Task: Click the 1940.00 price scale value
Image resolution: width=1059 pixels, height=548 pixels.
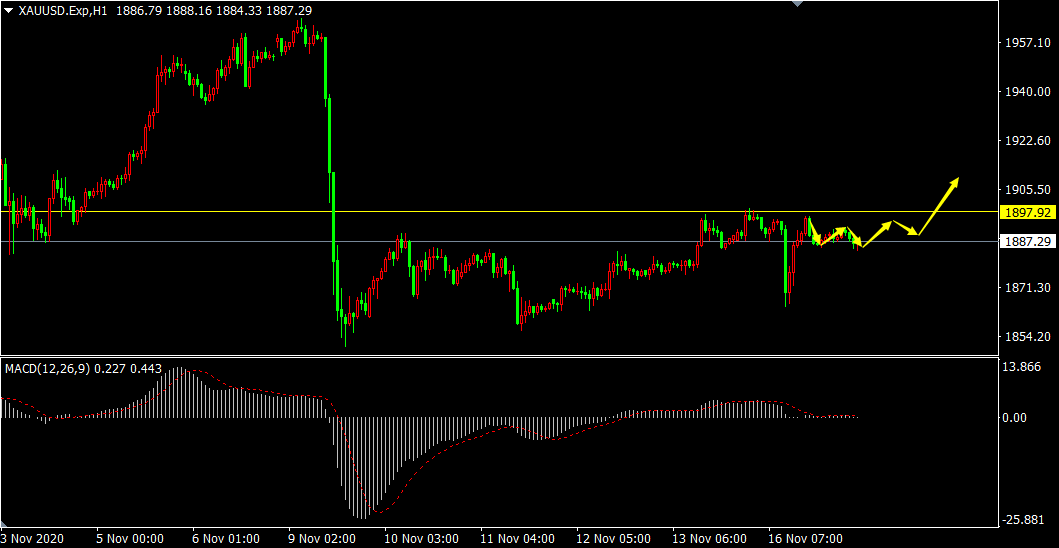Action: coord(1027,91)
